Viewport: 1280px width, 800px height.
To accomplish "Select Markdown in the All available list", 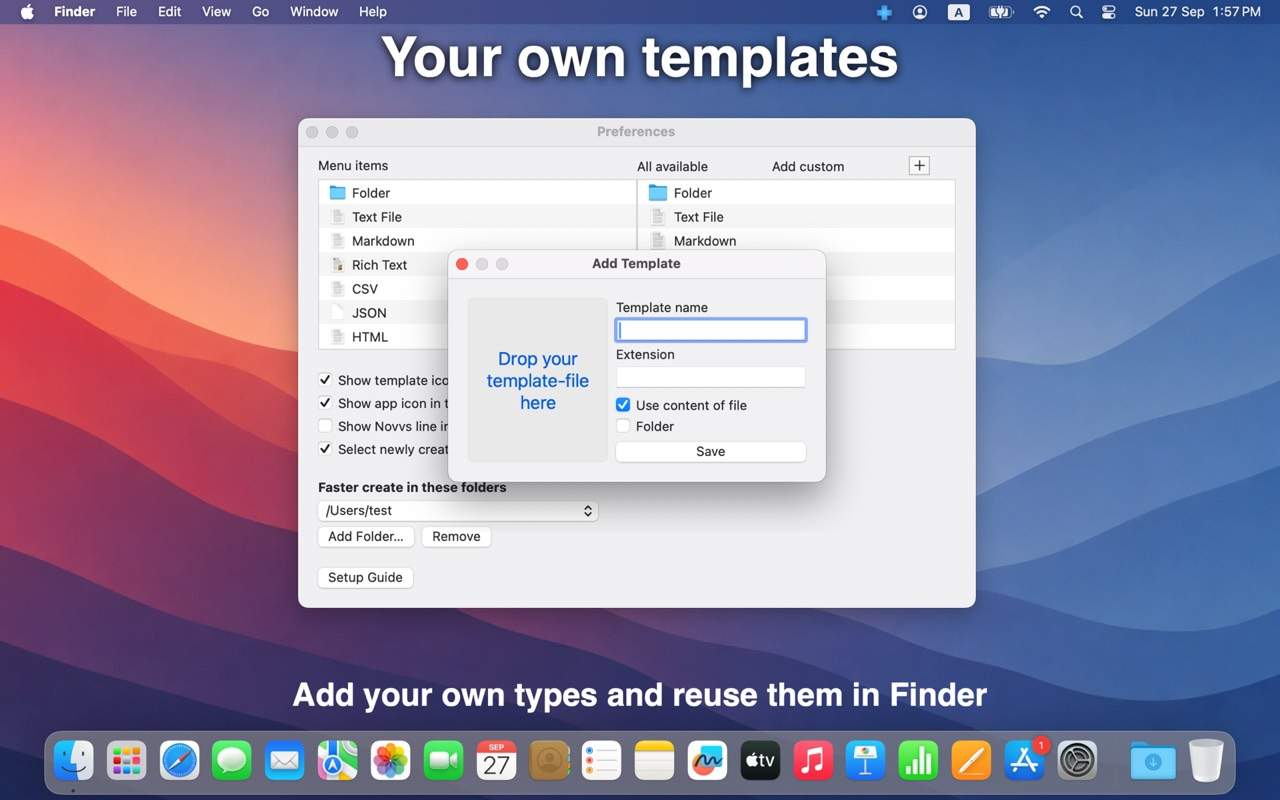I will (796, 241).
